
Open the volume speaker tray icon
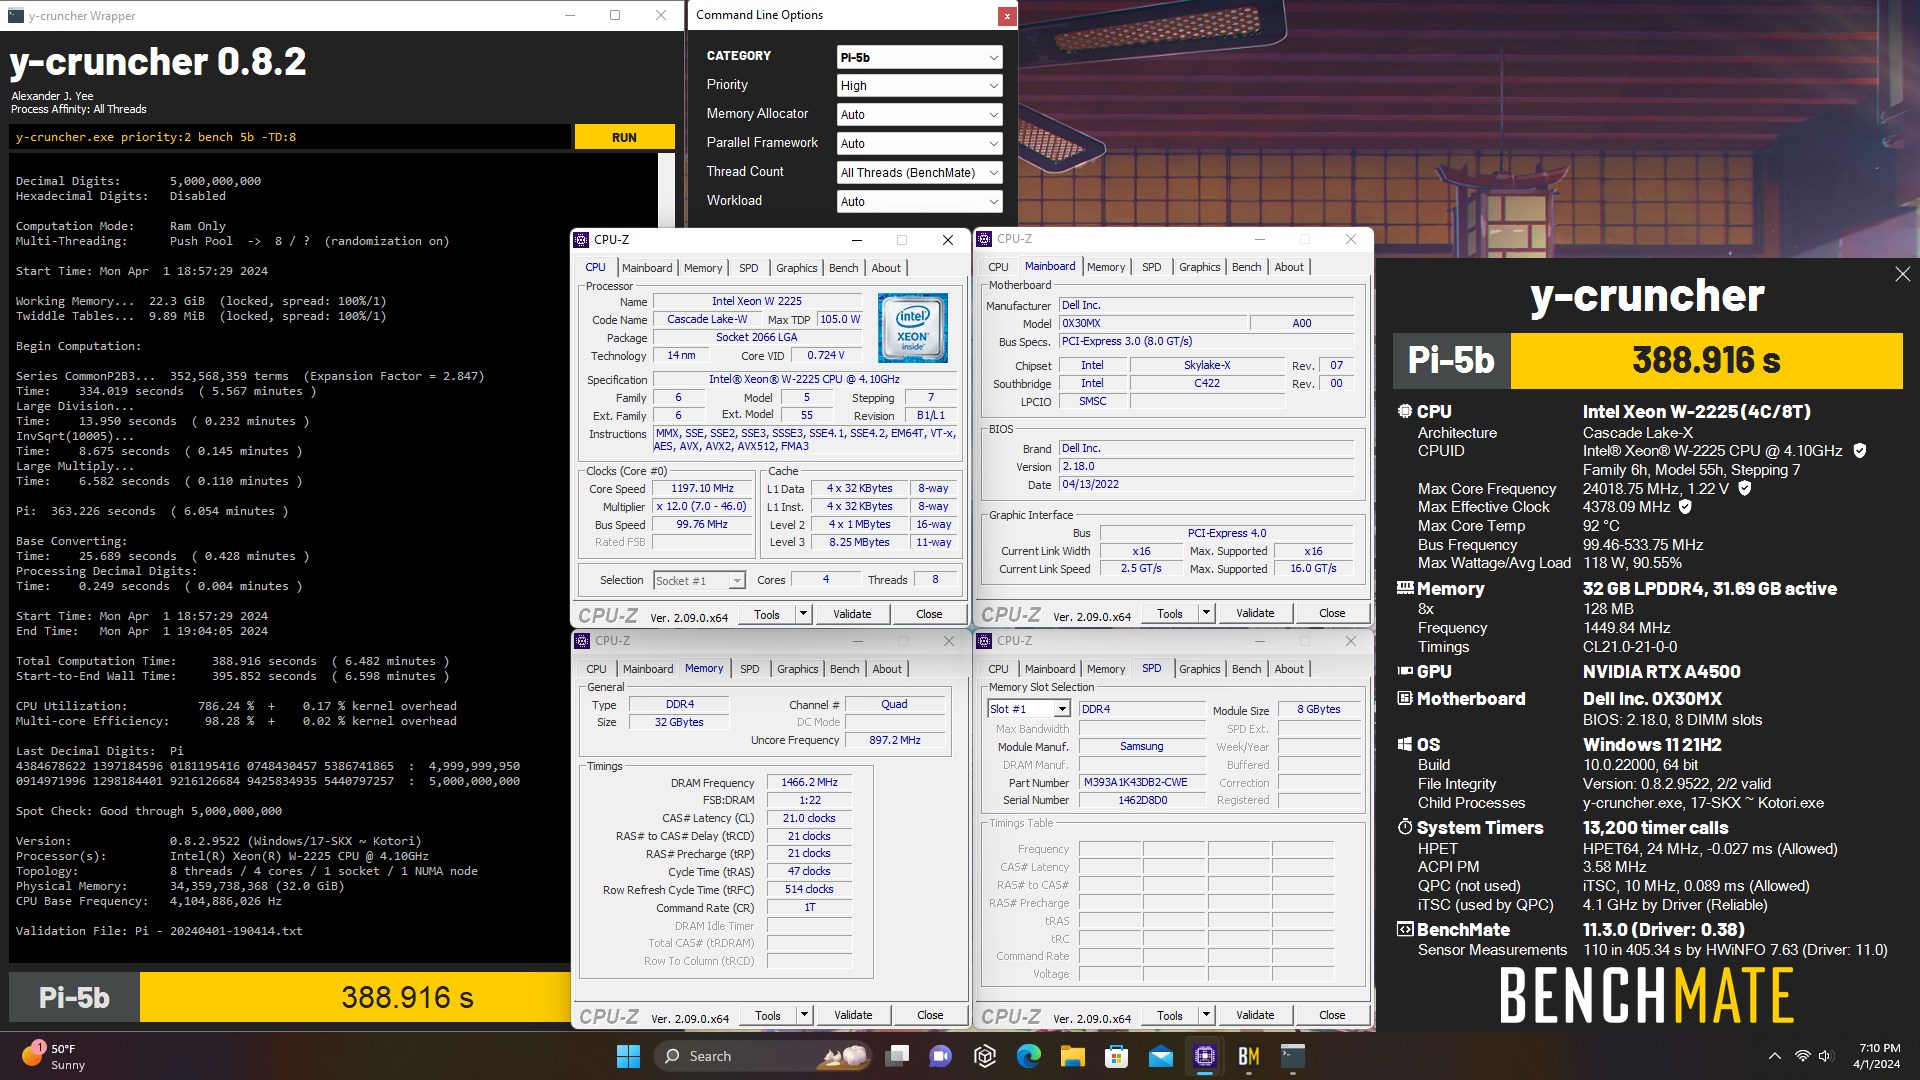(1826, 1056)
